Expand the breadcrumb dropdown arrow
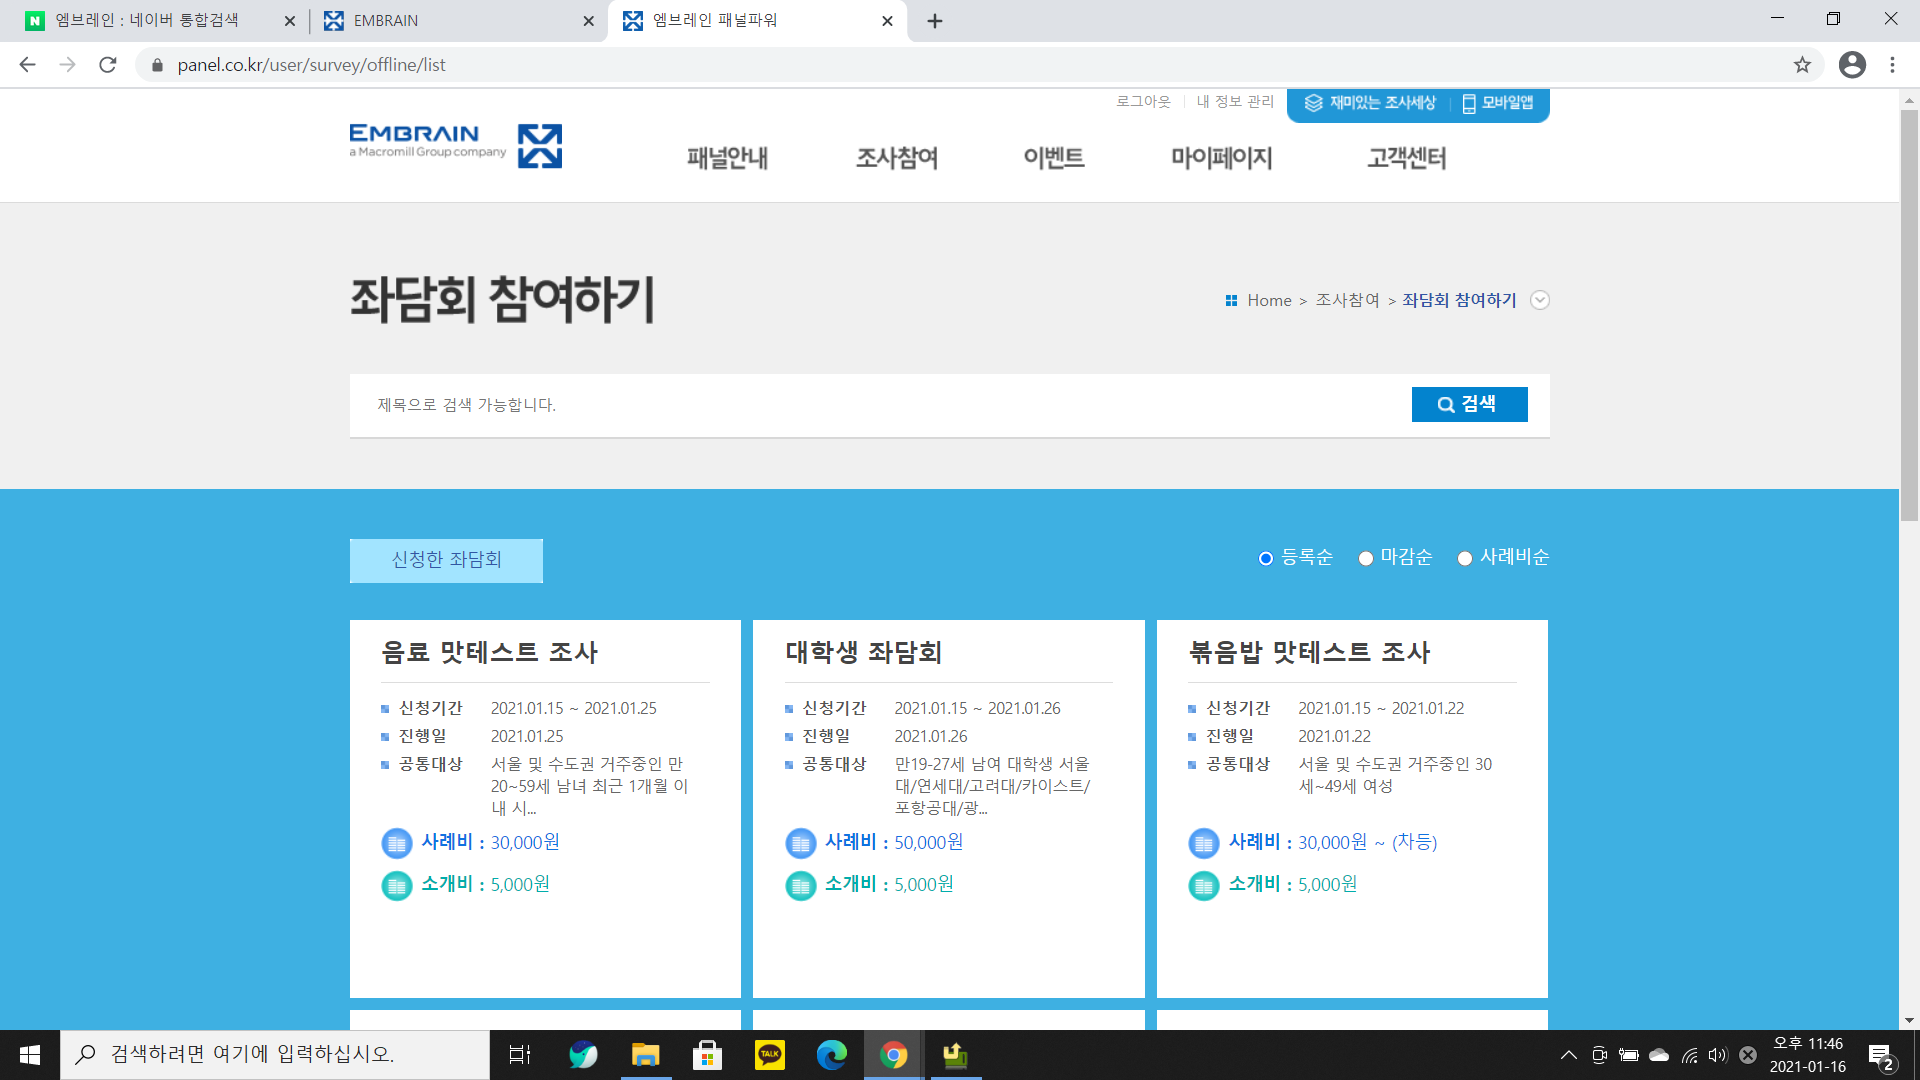1920x1080 pixels. click(1540, 300)
